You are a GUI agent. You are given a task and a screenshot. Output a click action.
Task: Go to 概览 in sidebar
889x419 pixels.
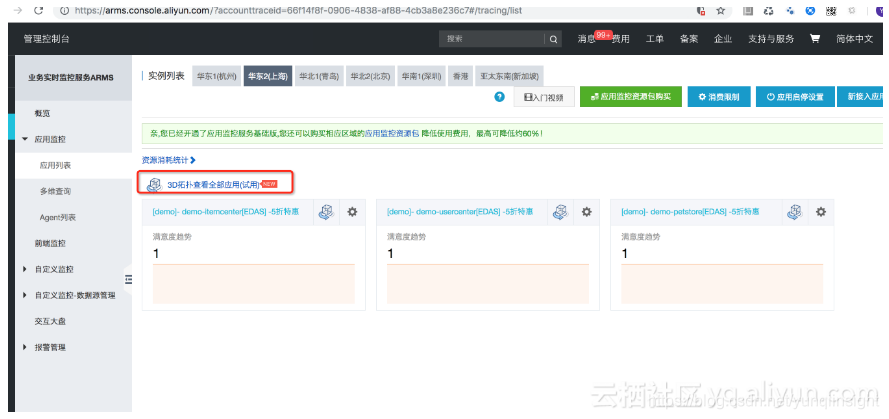click(43, 113)
